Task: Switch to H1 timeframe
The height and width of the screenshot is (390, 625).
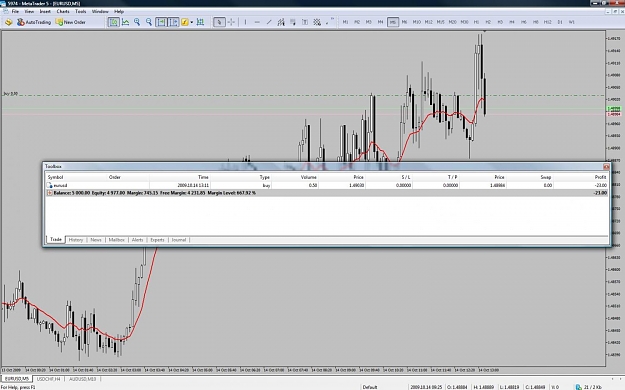Action: click(x=476, y=22)
